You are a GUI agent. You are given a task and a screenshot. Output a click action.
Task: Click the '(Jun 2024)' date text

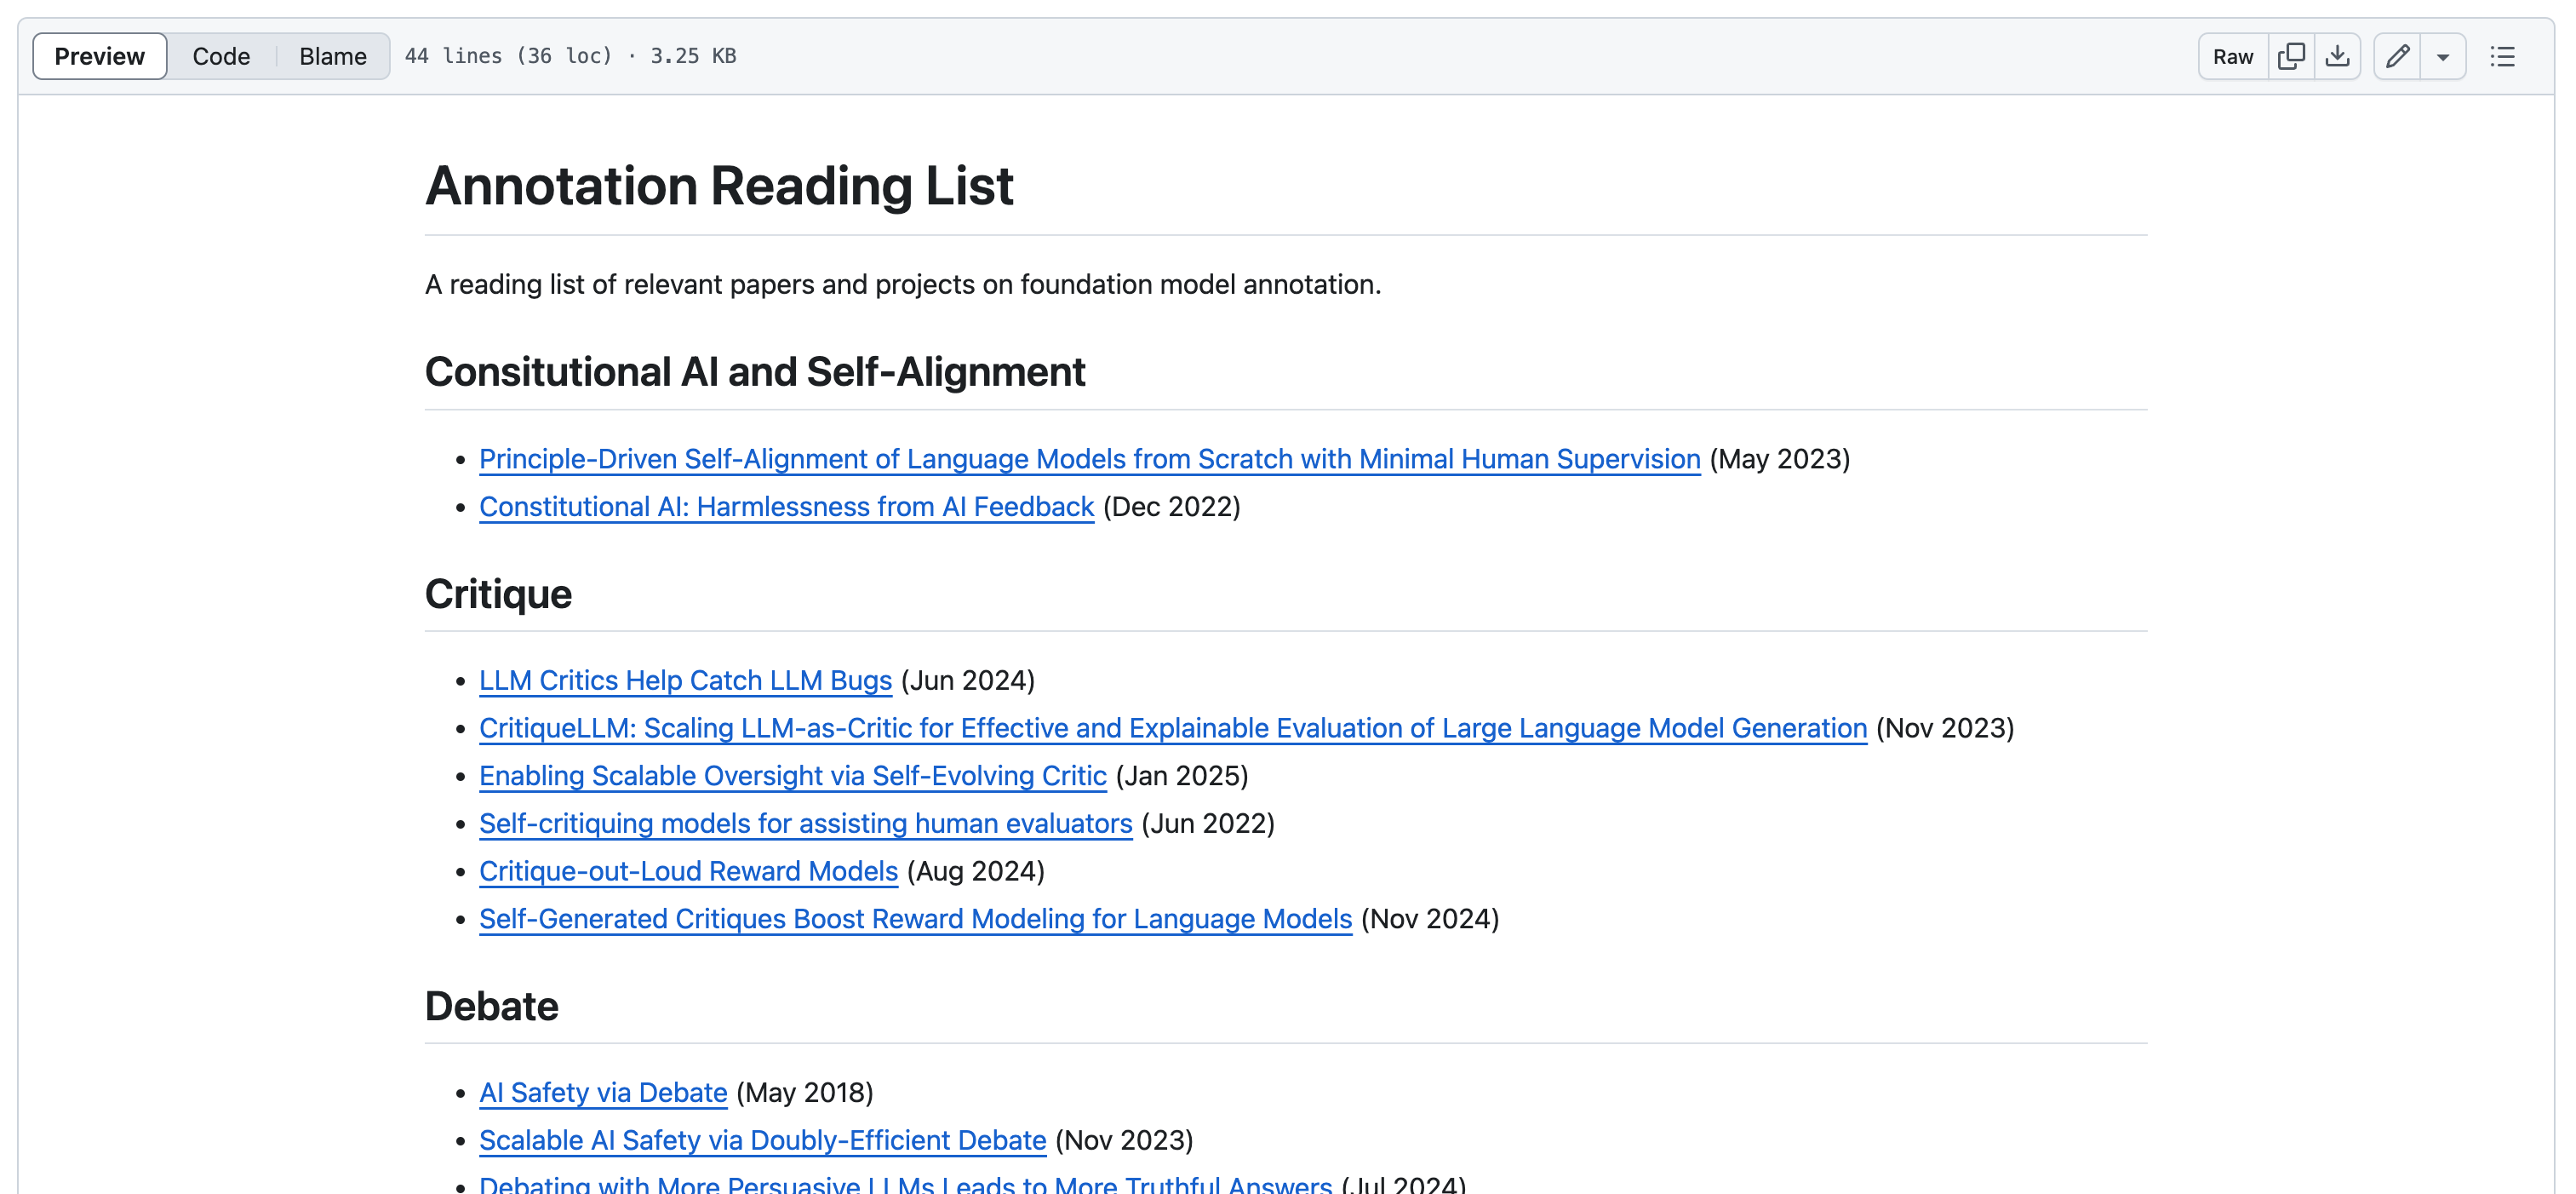coord(968,681)
